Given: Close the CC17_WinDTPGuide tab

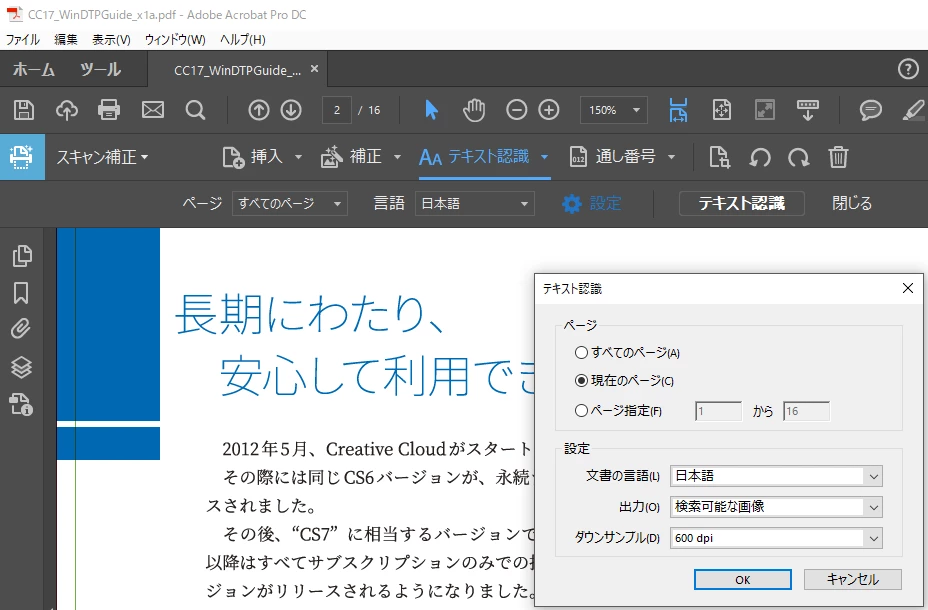Looking at the screenshot, I should (314, 69).
